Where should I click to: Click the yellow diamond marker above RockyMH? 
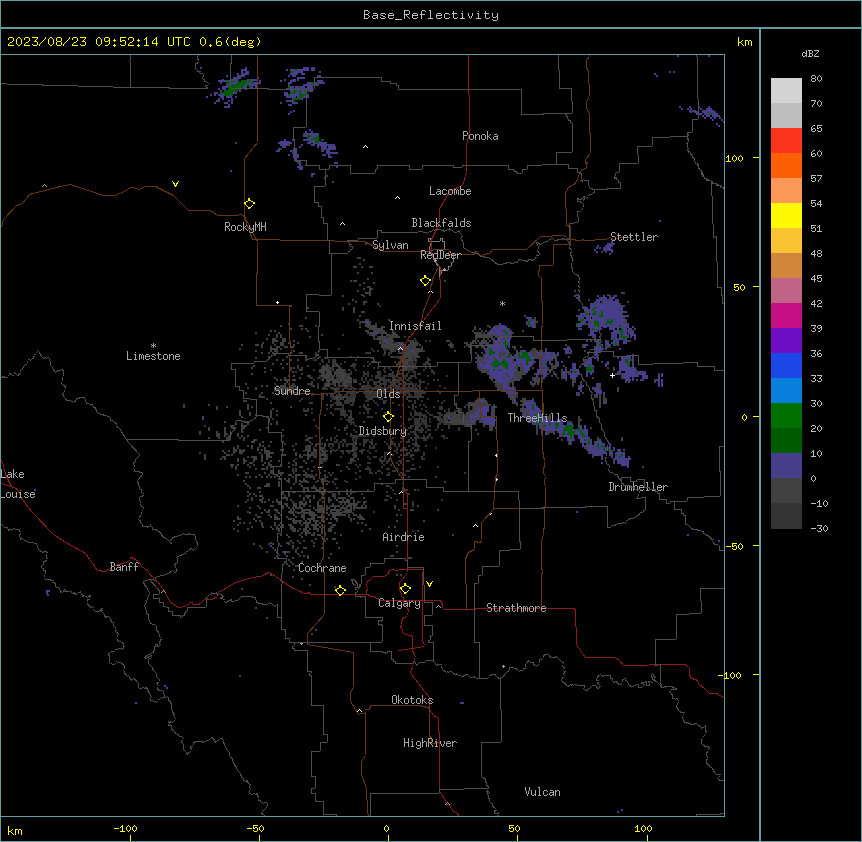[x=250, y=204]
